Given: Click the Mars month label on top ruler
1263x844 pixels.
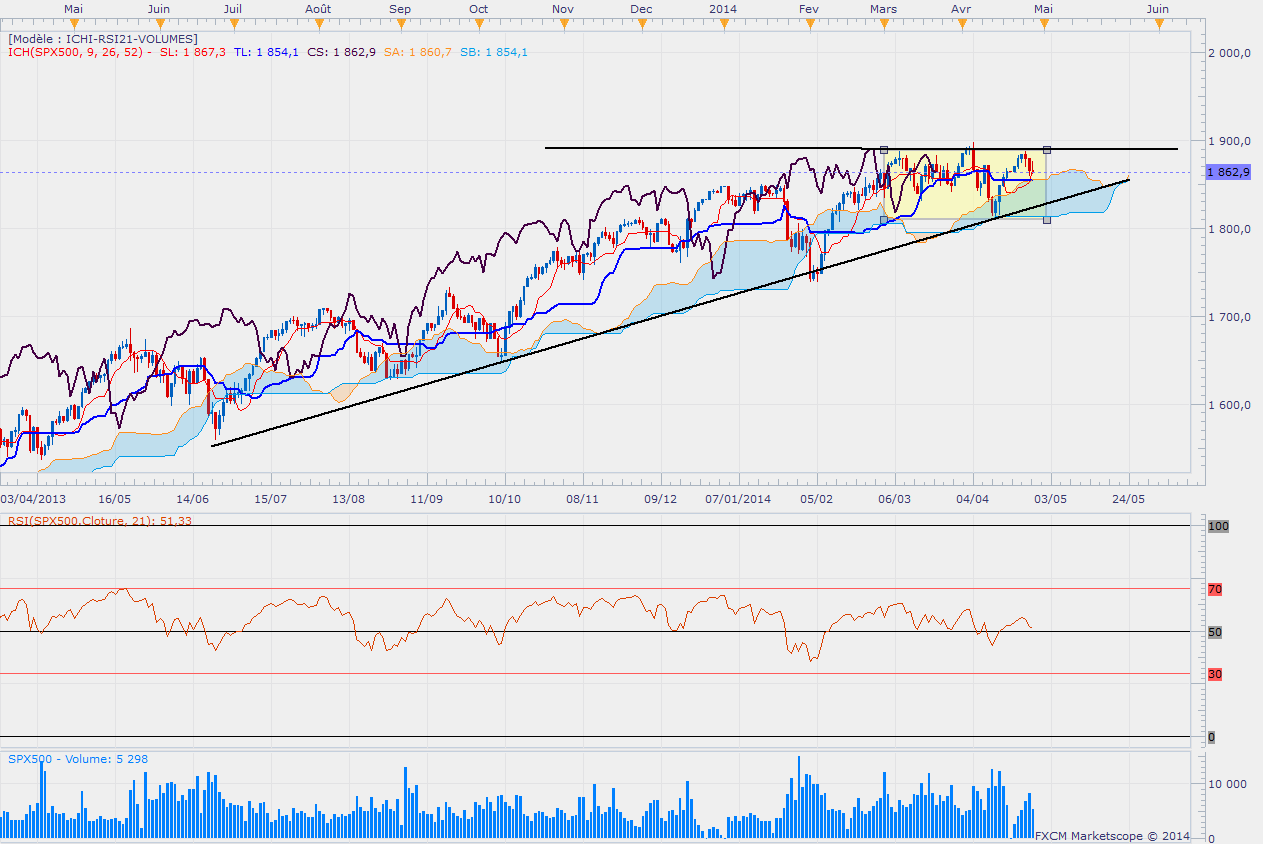Looking at the screenshot, I should [883, 8].
